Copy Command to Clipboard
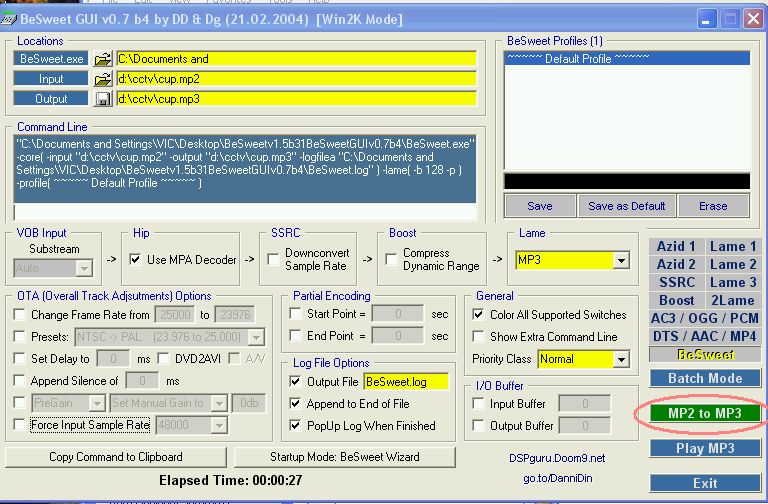The height and width of the screenshot is (504, 768). pos(116,457)
